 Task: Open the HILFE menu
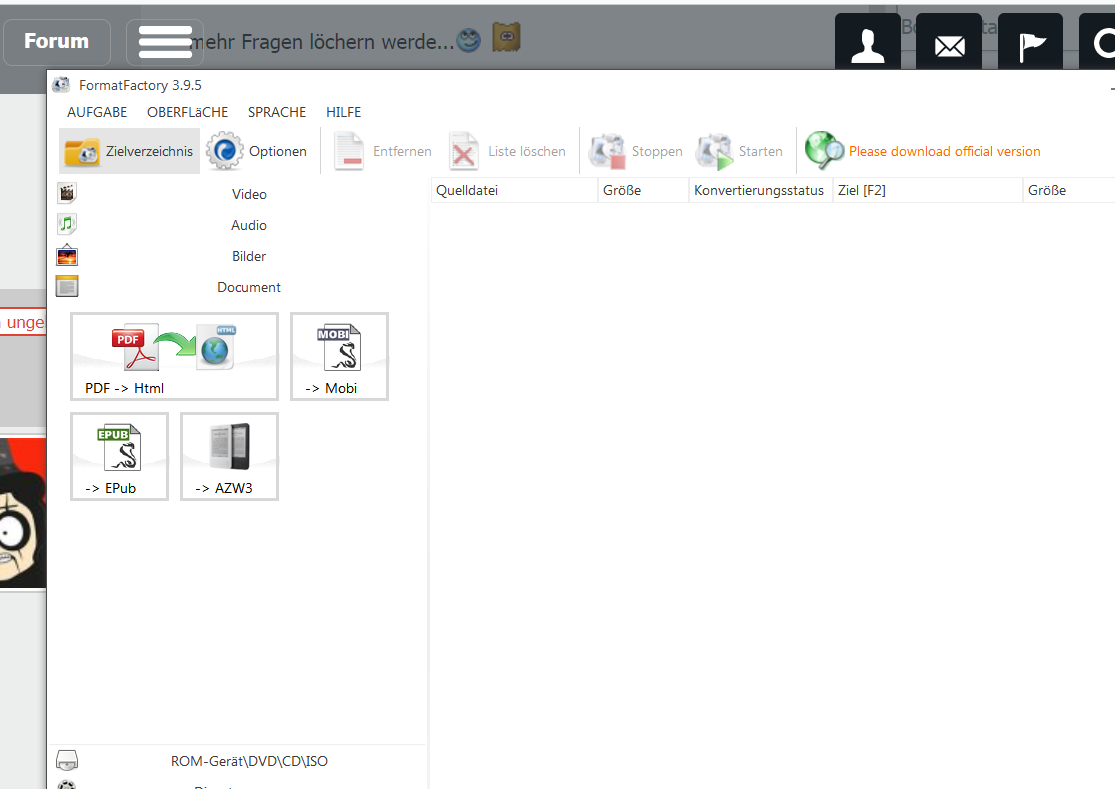pyautogui.click(x=343, y=112)
